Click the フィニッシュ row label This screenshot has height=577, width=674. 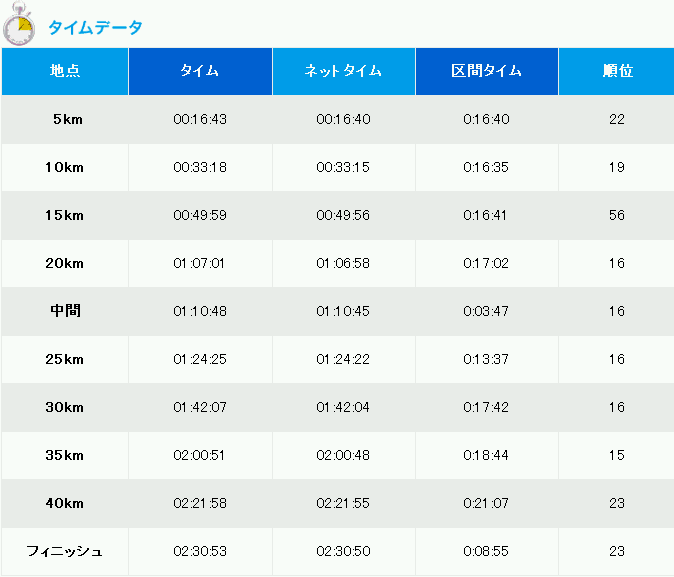64,551
